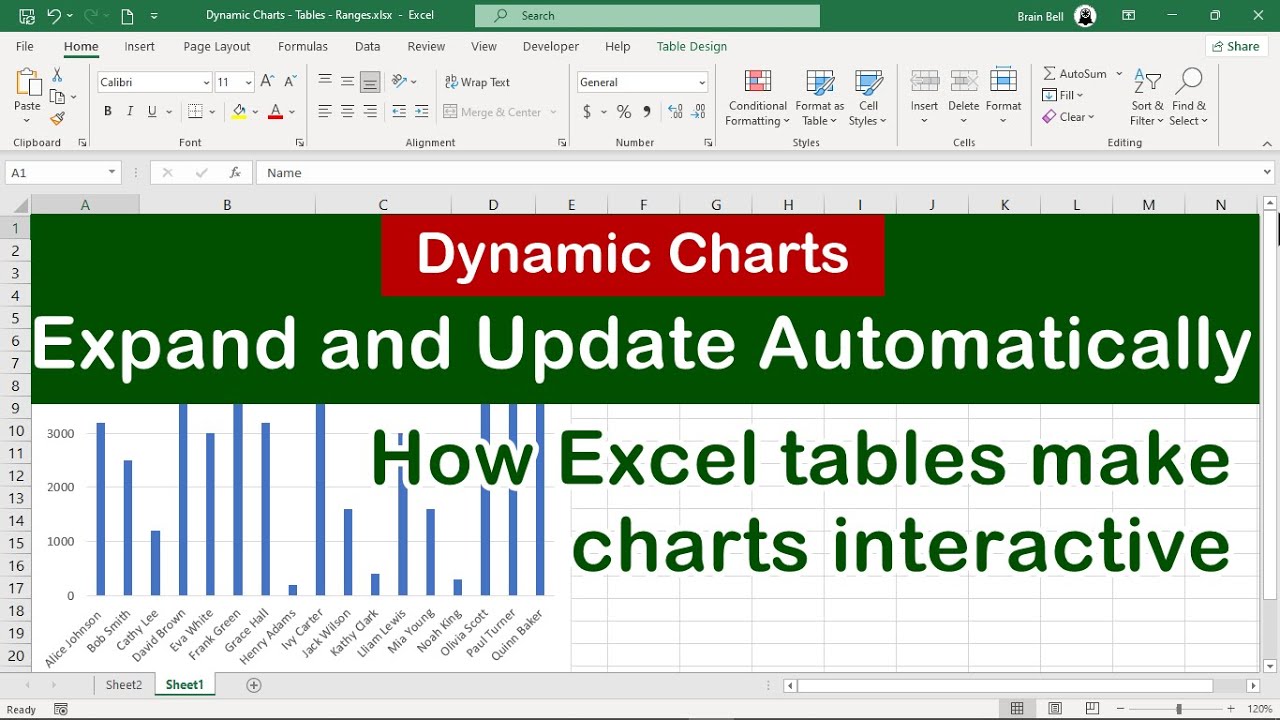Apply Percent Style format
Image resolution: width=1280 pixels, height=720 pixels.
pos(624,112)
